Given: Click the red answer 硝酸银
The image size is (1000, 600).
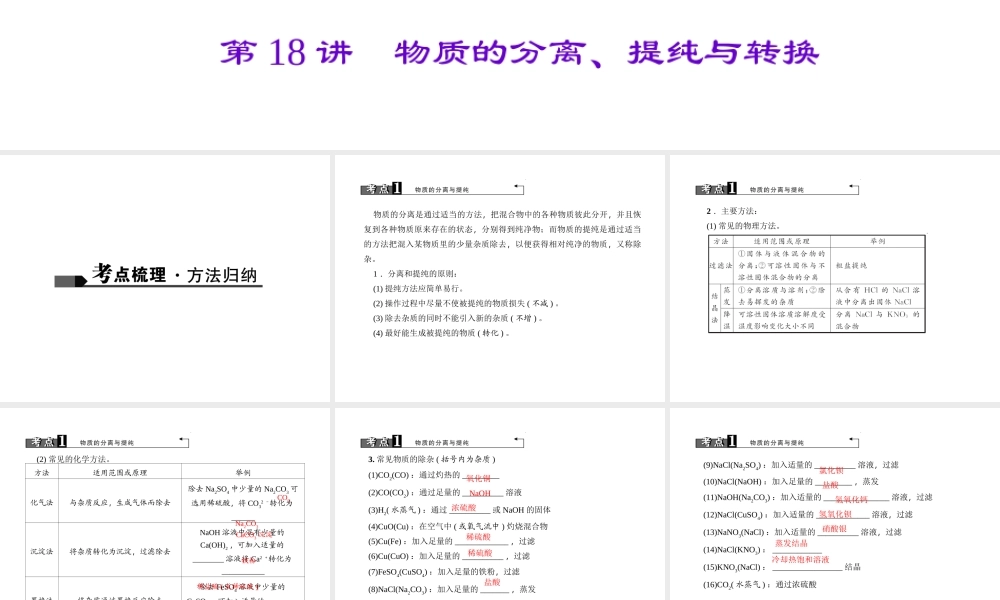Looking at the screenshot, I should tap(834, 529).
